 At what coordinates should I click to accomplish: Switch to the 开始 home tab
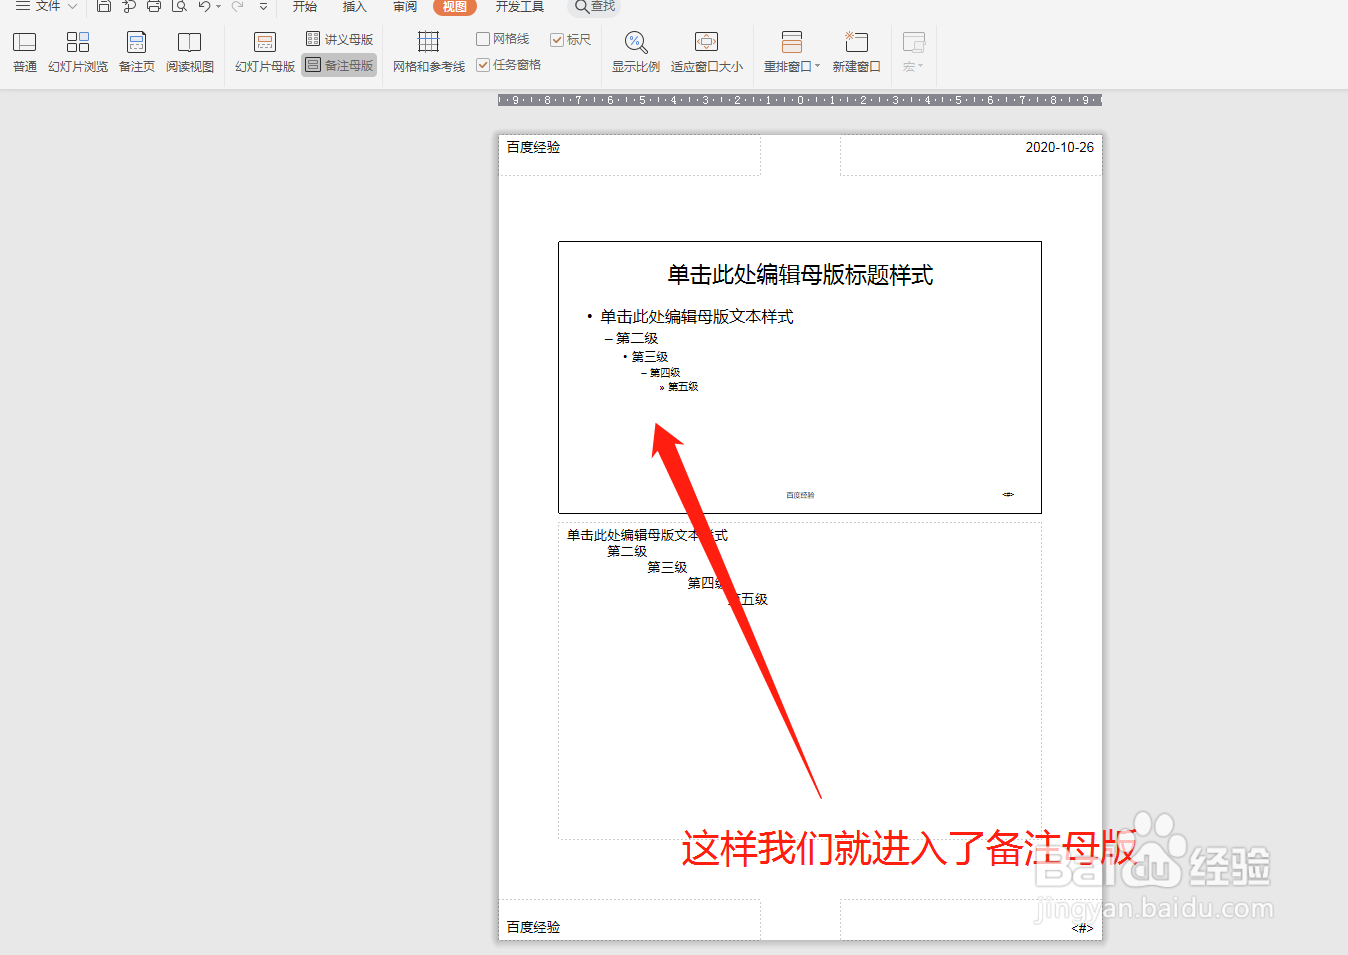(305, 7)
